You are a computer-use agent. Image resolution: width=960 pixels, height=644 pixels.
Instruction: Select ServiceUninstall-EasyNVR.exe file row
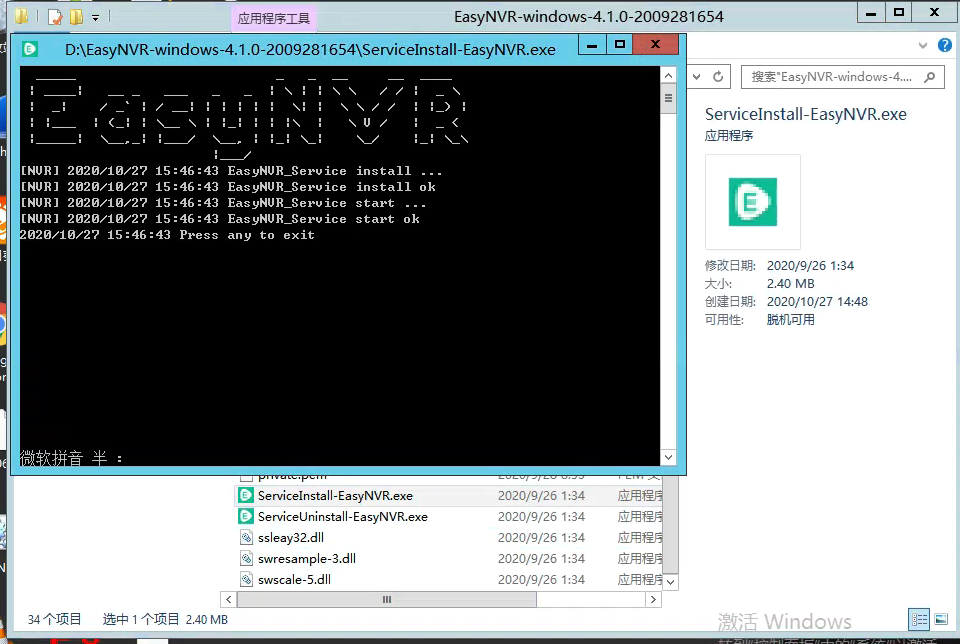coord(449,516)
